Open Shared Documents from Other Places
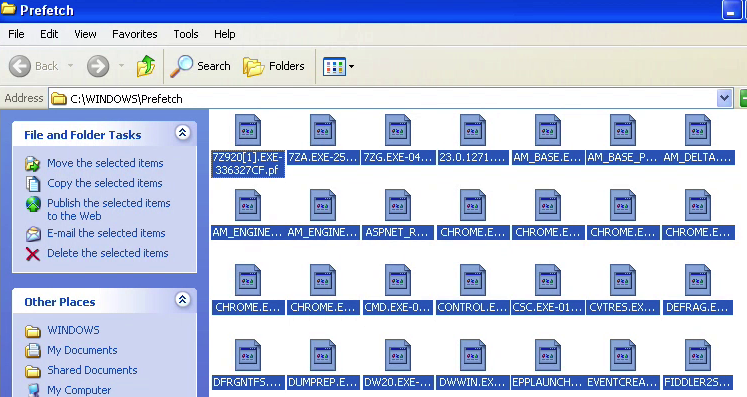 click(x=81, y=370)
